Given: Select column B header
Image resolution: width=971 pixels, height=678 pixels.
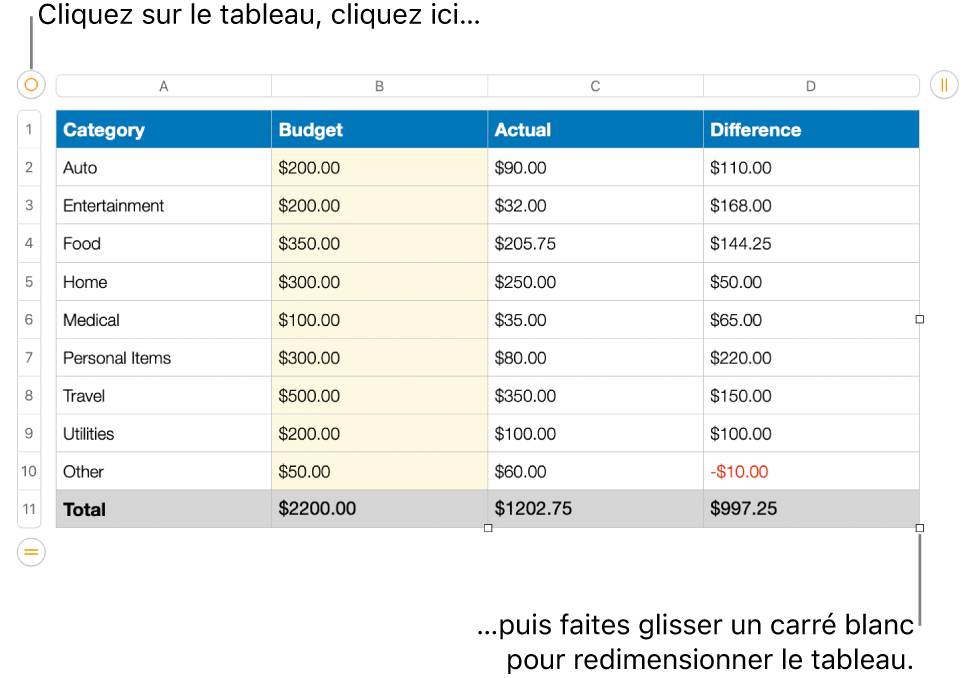Looking at the screenshot, I should coord(380,85).
